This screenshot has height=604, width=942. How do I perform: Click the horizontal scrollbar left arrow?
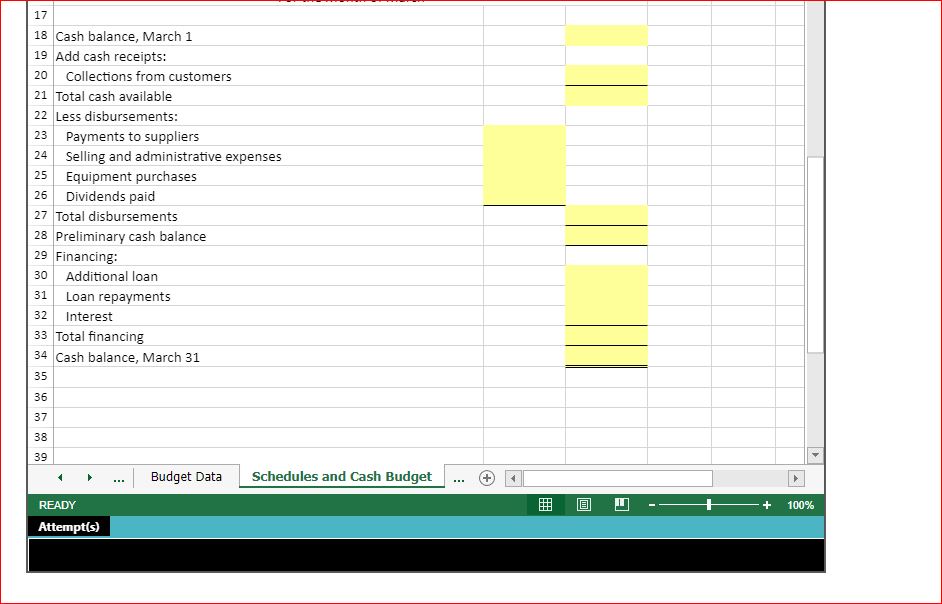click(512, 478)
